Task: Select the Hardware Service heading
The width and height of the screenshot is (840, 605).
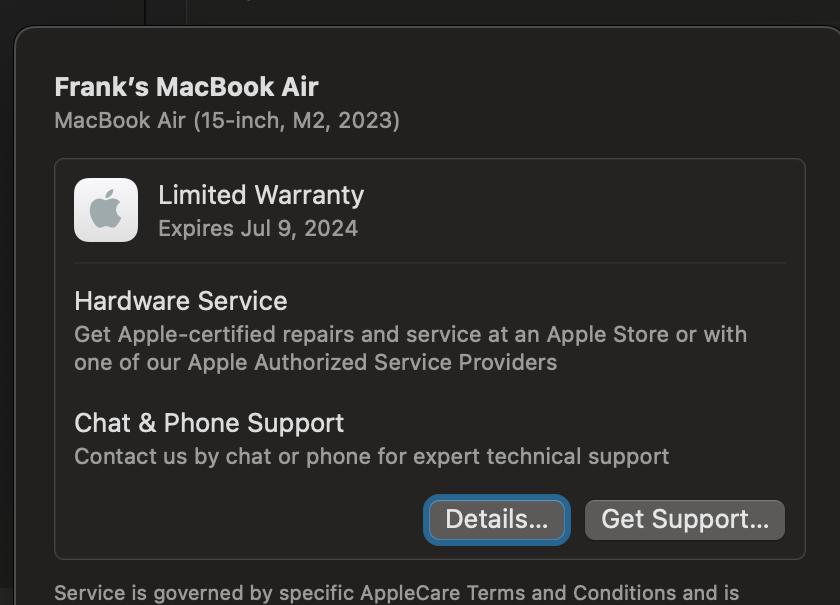Action: (181, 301)
